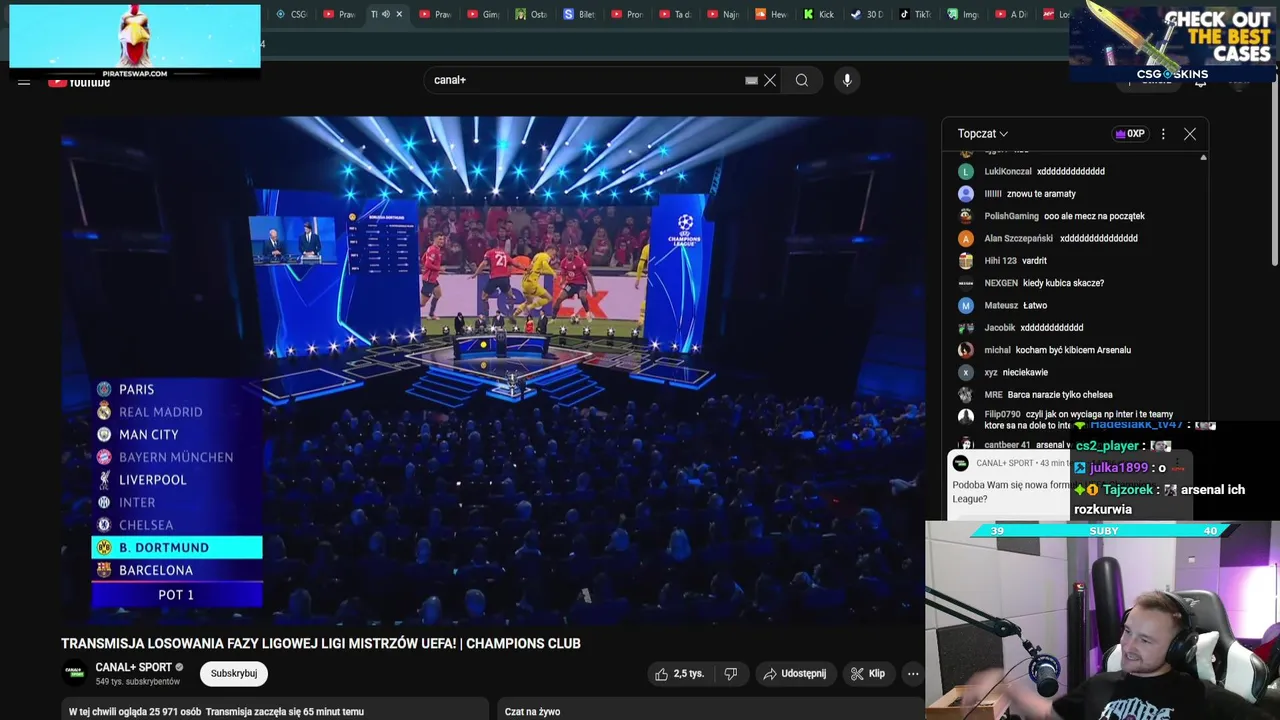Select CHELSEA in Pot 1 list

[177, 525]
